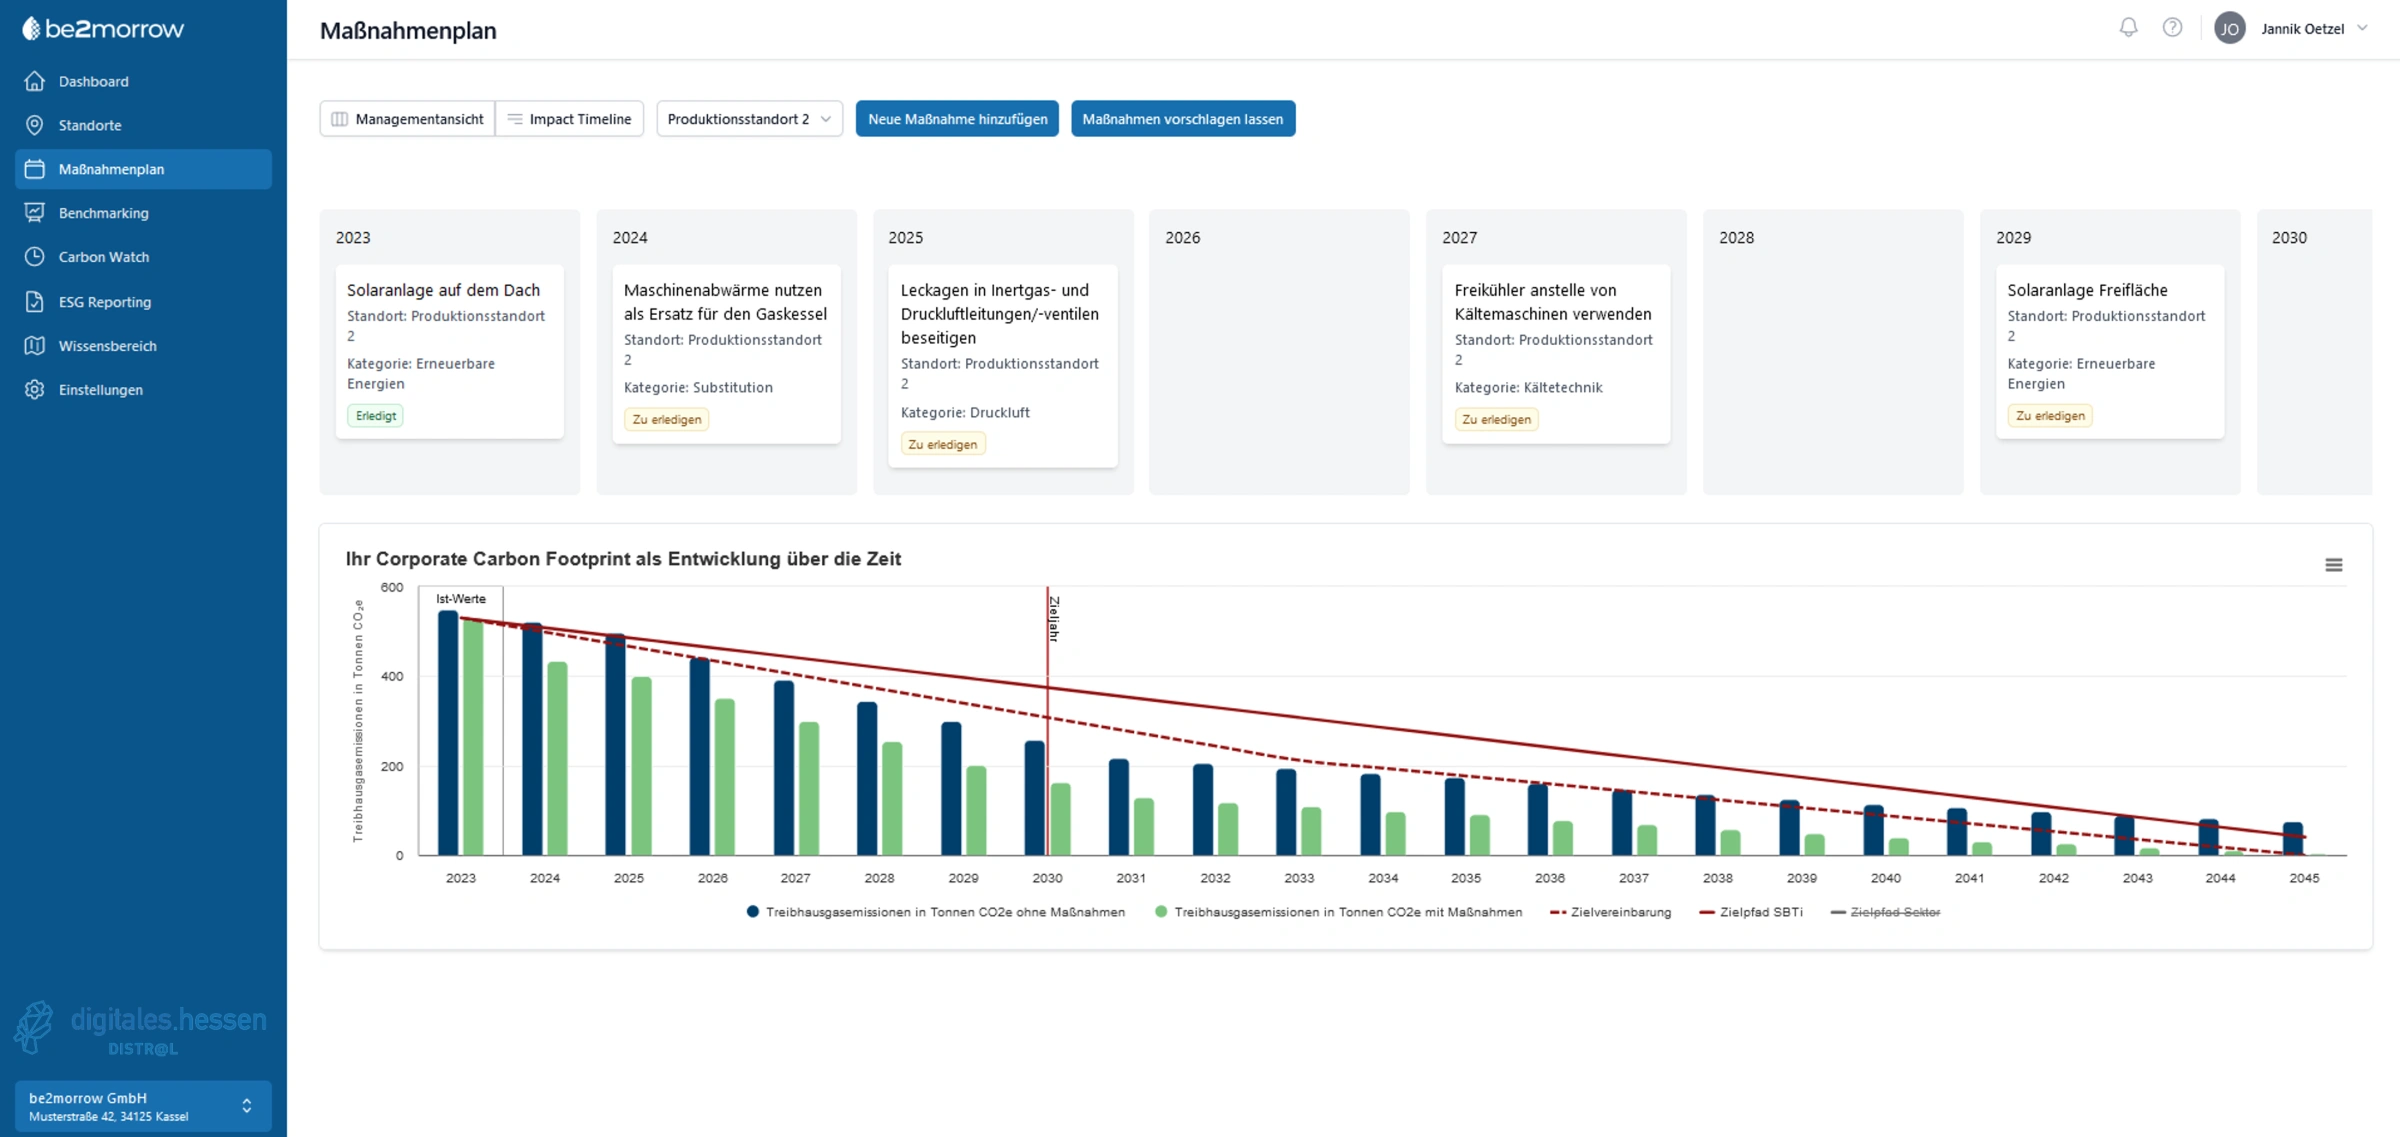Open the chart hamburger menu icon

point(2333,565)
